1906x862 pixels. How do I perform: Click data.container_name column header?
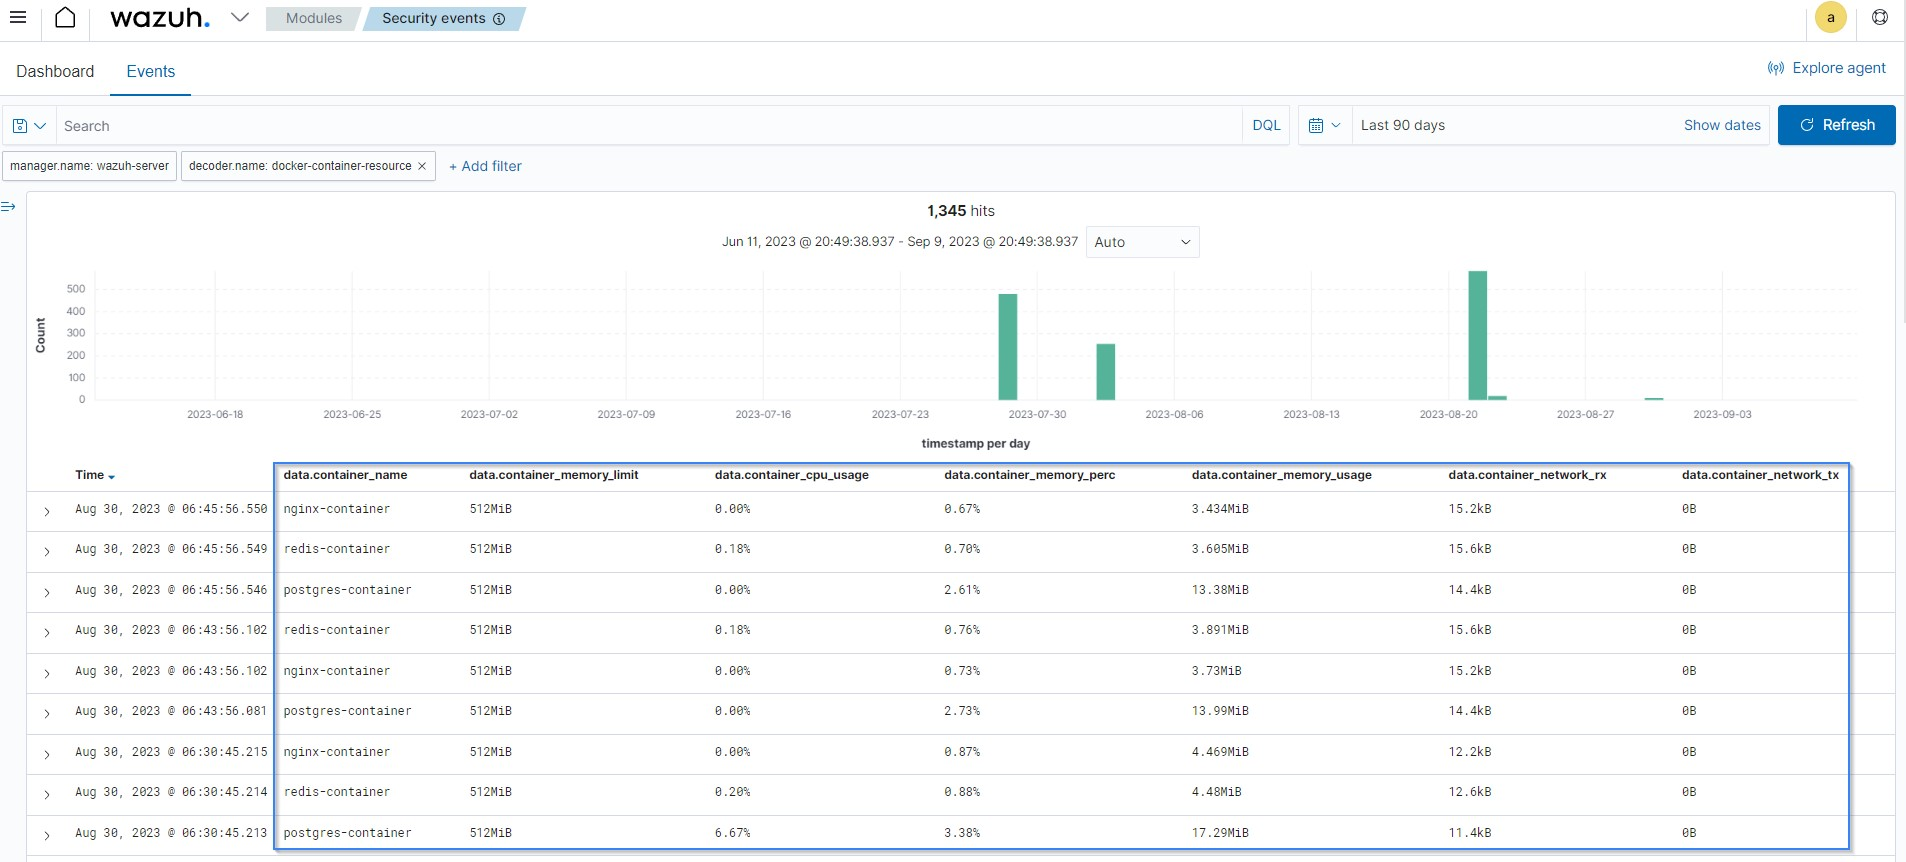[345, 475]
